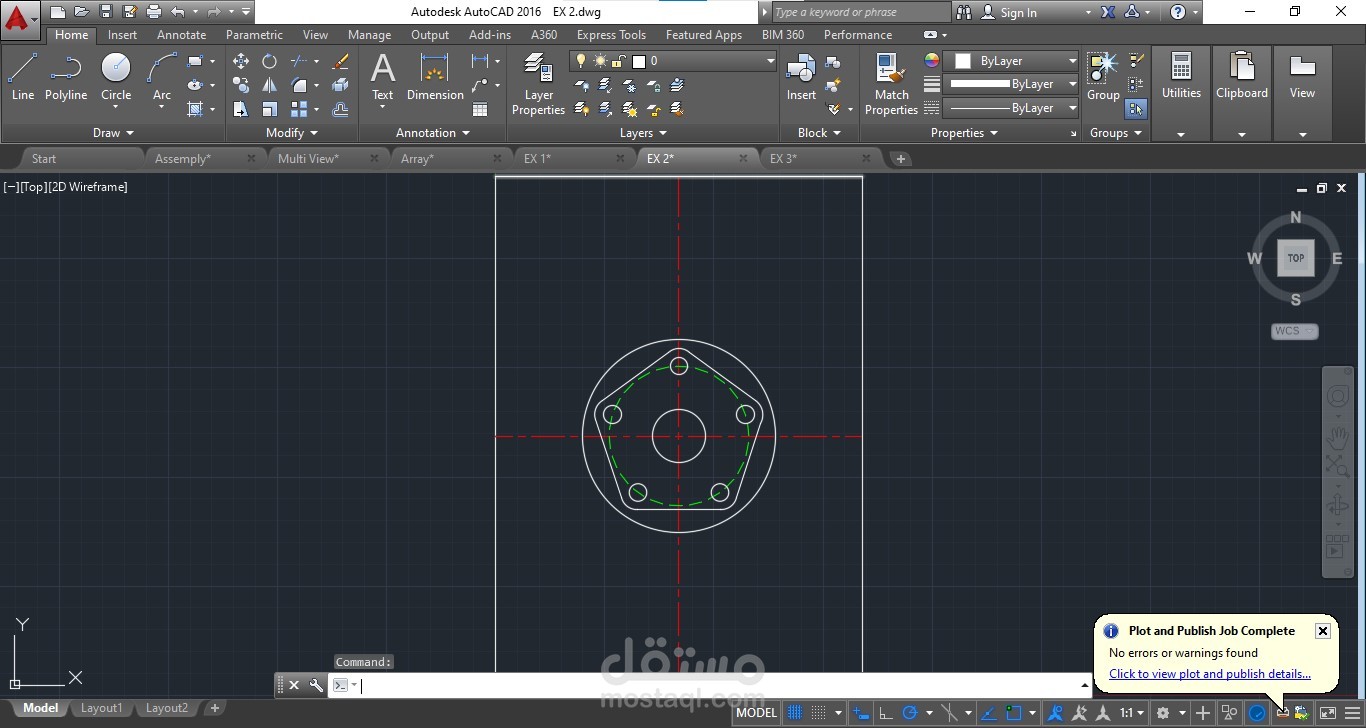The image size is (1366, 728).
Task: Open the 1:1 annotation scale dropdown
Action: [1132, 713]
